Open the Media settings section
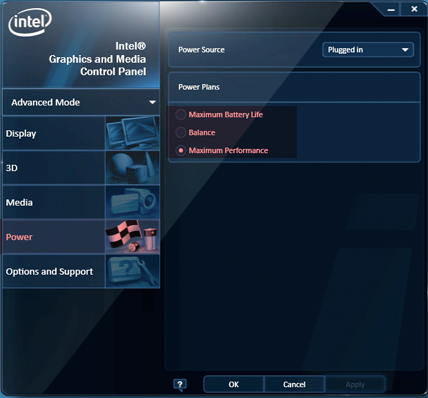Image resolution: width=428 pixels, height=398 pixels. [x=54, y=202]
